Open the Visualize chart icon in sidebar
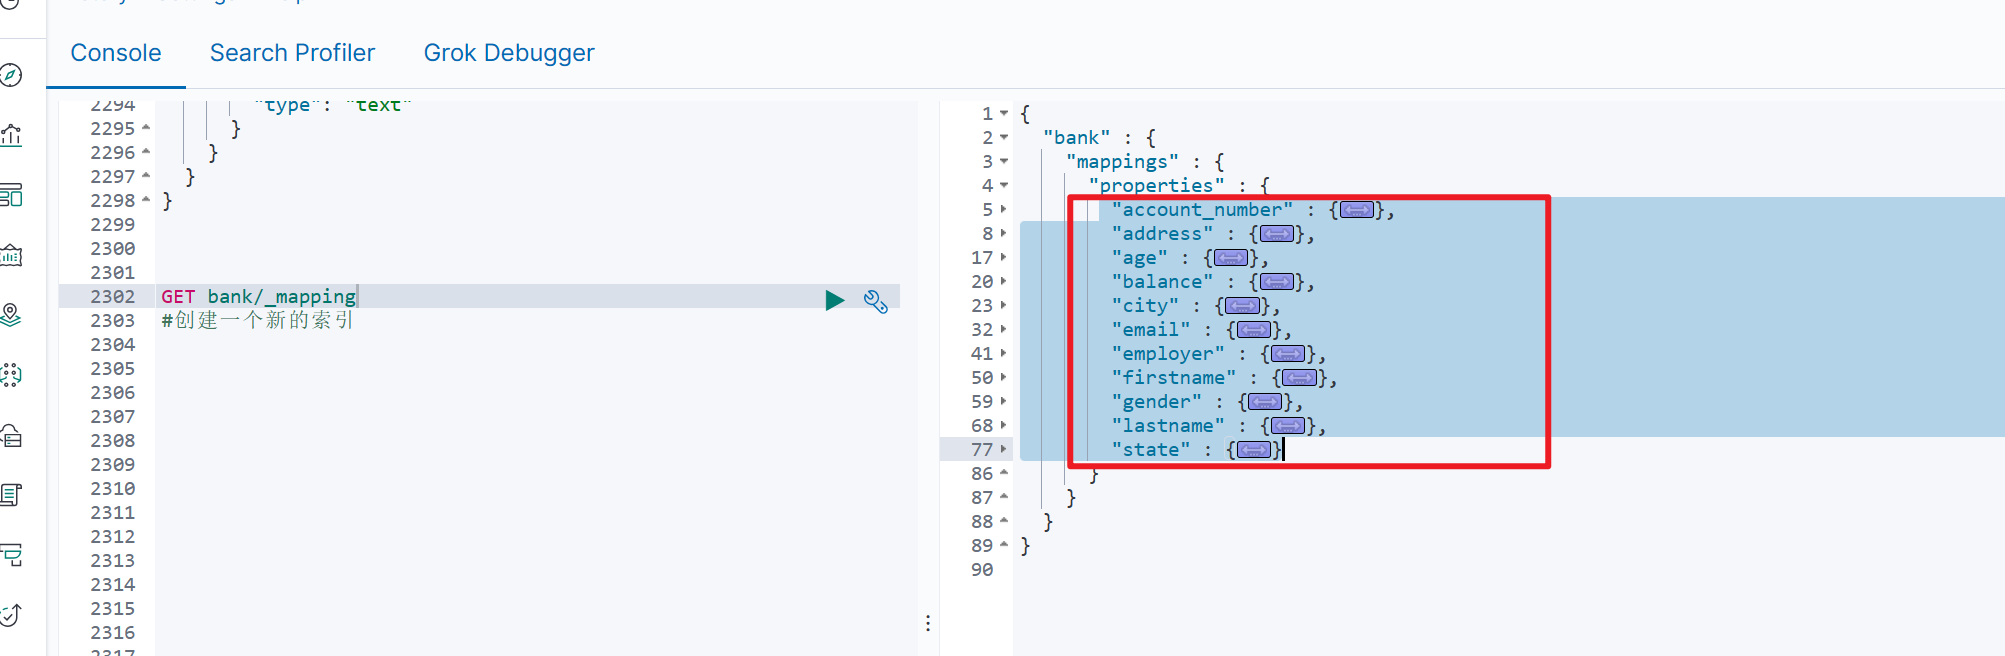 (11, 135)
